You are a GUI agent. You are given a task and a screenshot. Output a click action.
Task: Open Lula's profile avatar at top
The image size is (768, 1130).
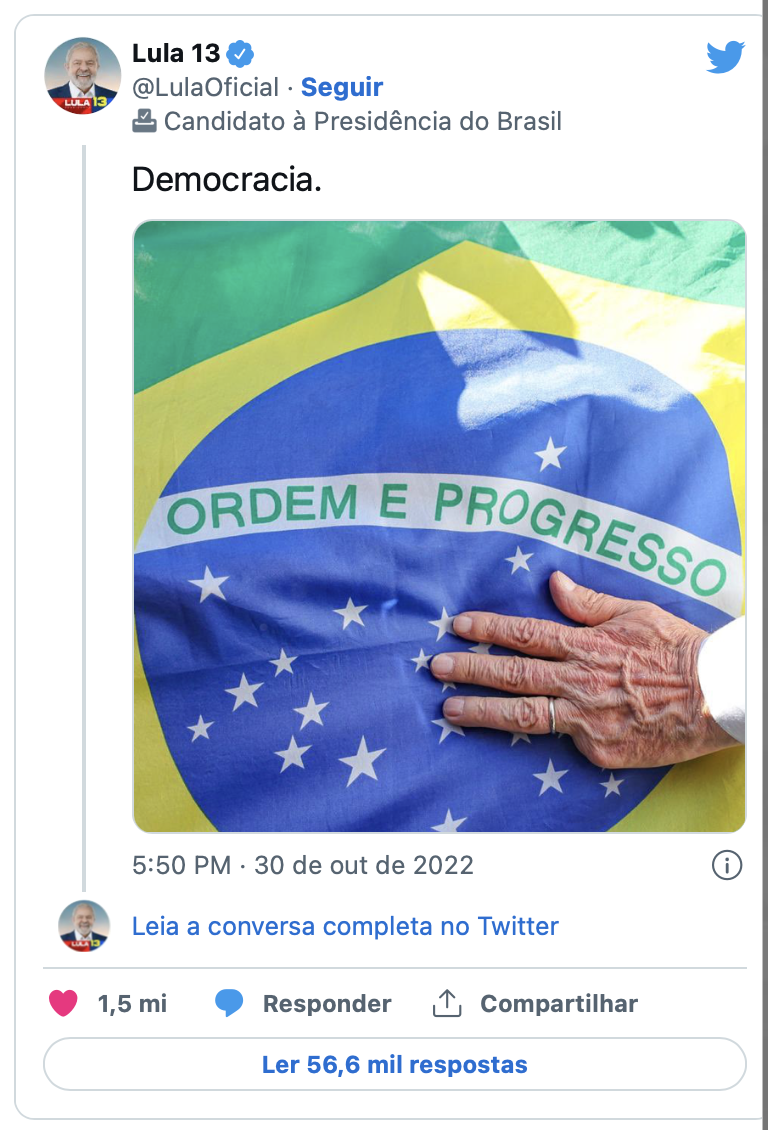83,77
